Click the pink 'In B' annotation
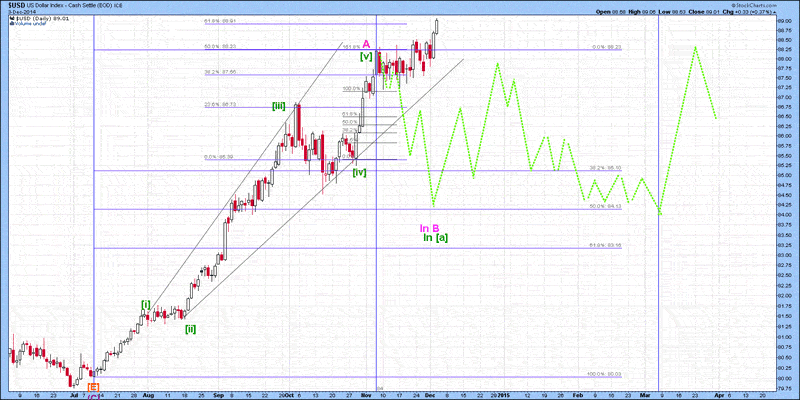 point(429,227)
